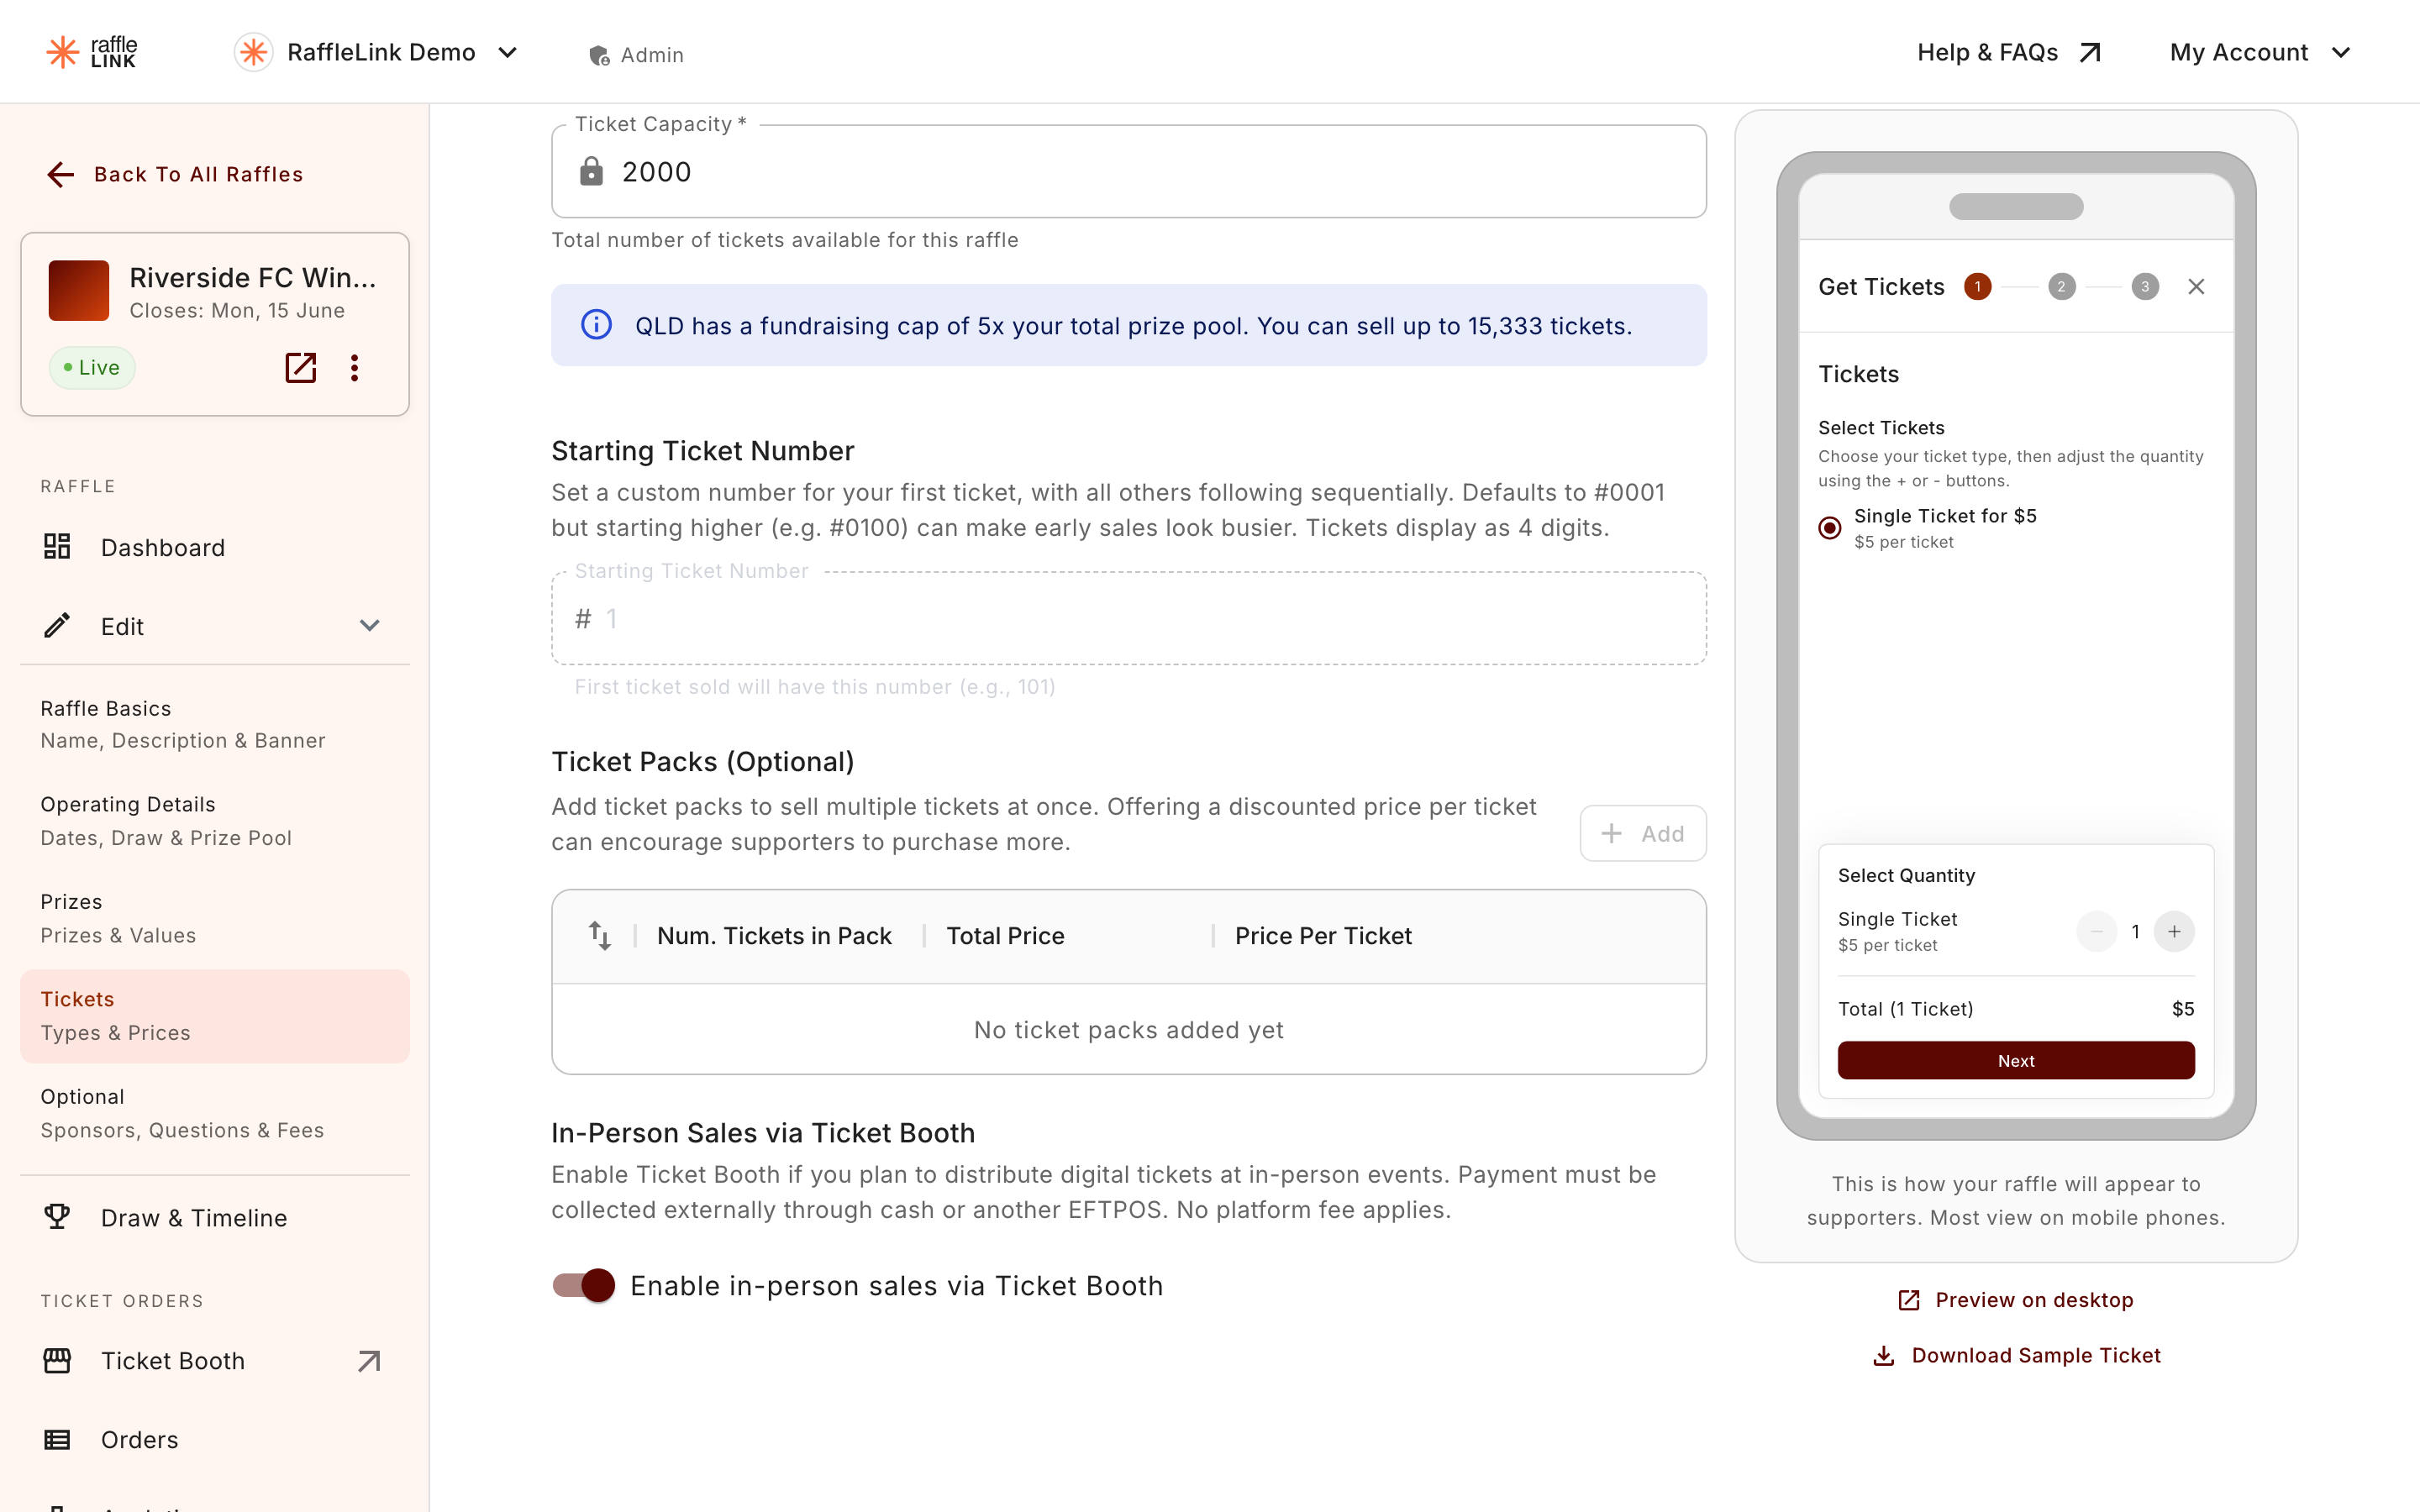This screenshot has height=1512, width=2420.
Task: Click the Edit pencil icon
Action: [57, 625]
